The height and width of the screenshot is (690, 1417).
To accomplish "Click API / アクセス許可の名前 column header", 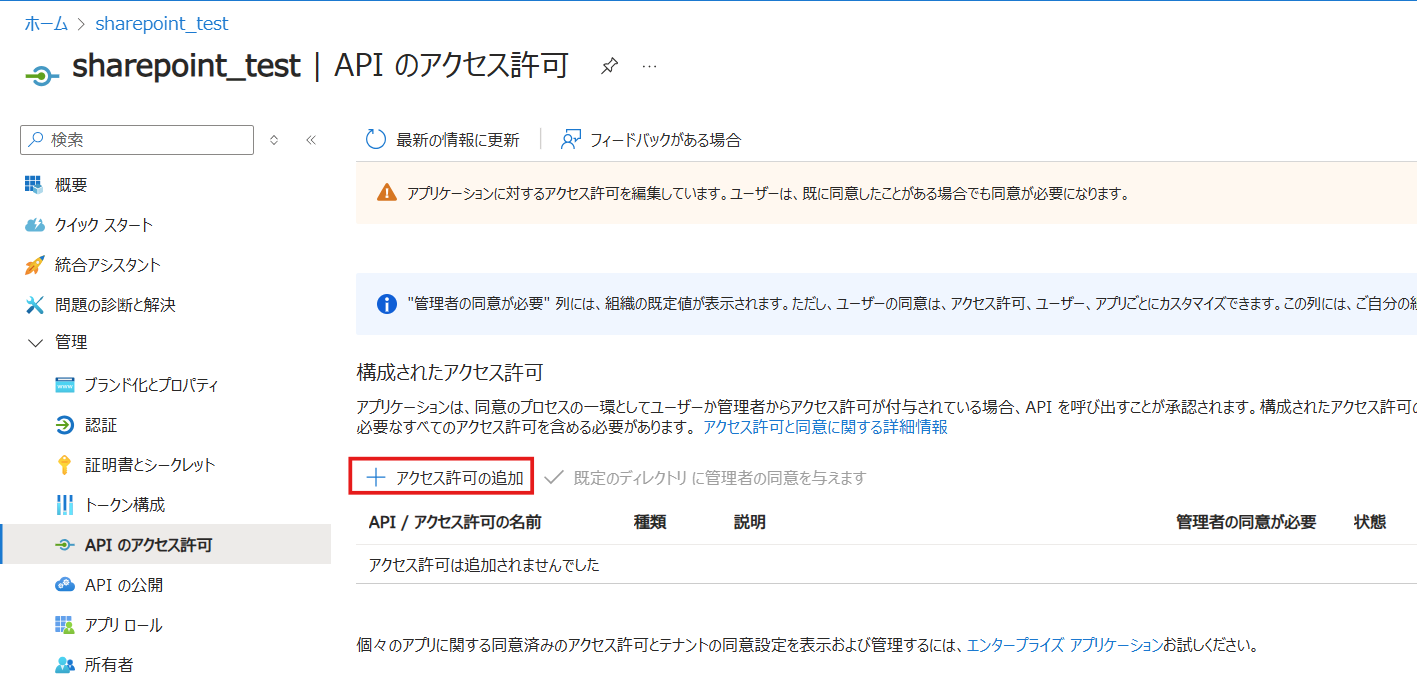I will click(455, 522).
